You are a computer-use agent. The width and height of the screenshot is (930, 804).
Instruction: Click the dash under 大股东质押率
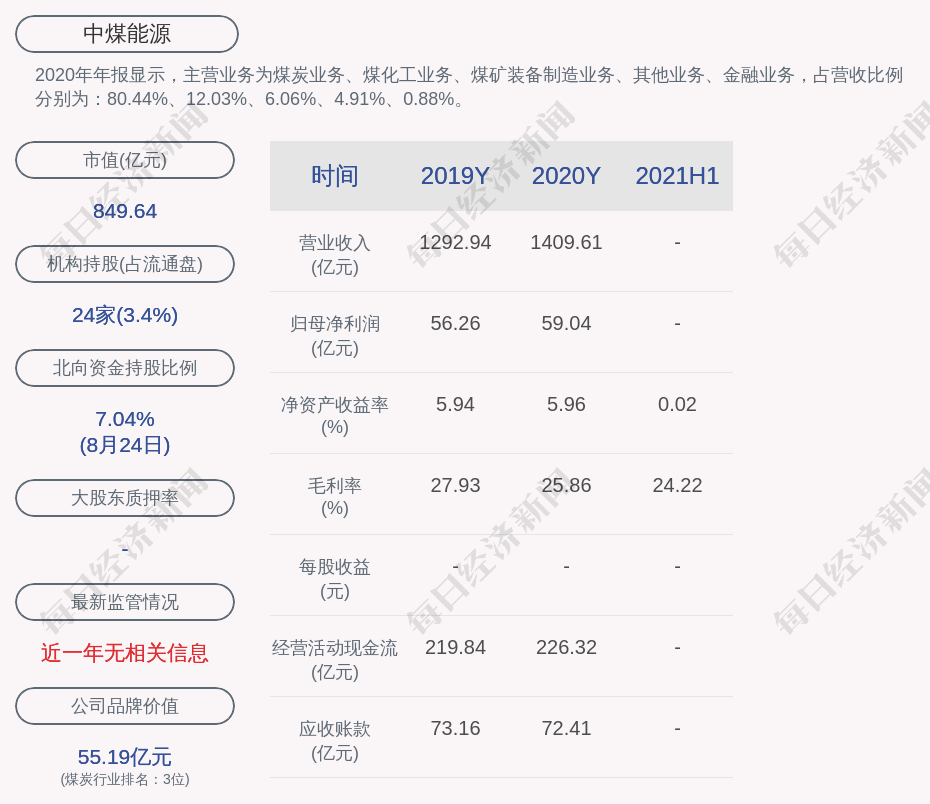[125, 549]
